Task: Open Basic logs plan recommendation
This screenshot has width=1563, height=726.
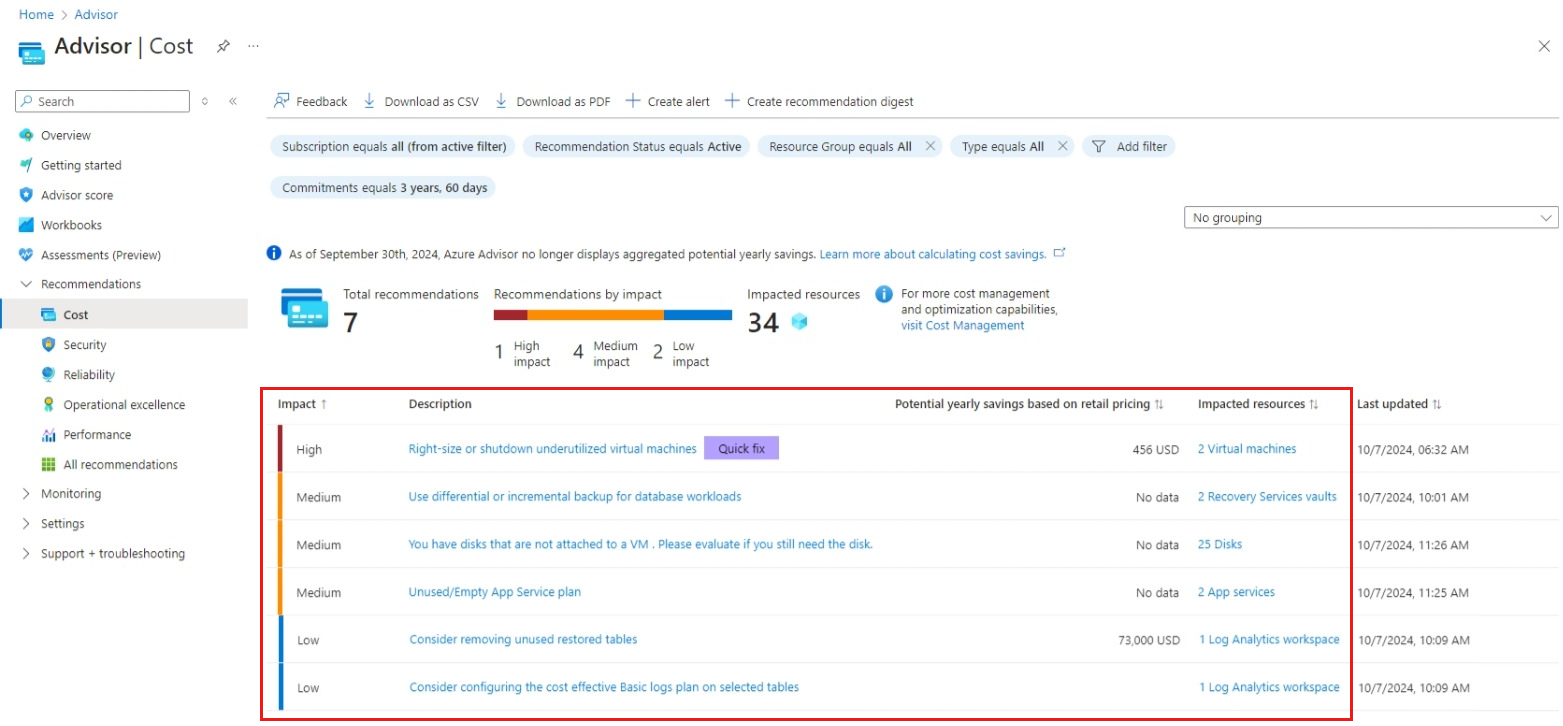Action: tap(604, 687)
